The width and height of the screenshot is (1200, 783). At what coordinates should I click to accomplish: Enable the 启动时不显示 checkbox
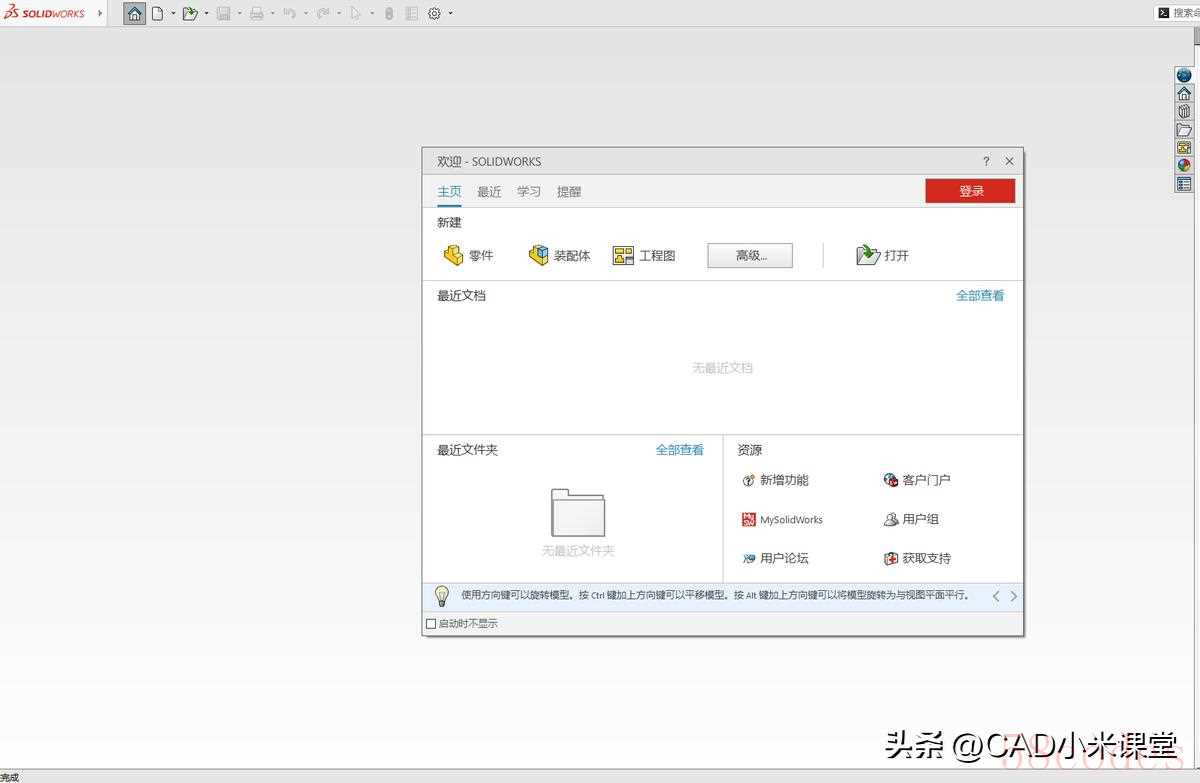click(431, 624)
